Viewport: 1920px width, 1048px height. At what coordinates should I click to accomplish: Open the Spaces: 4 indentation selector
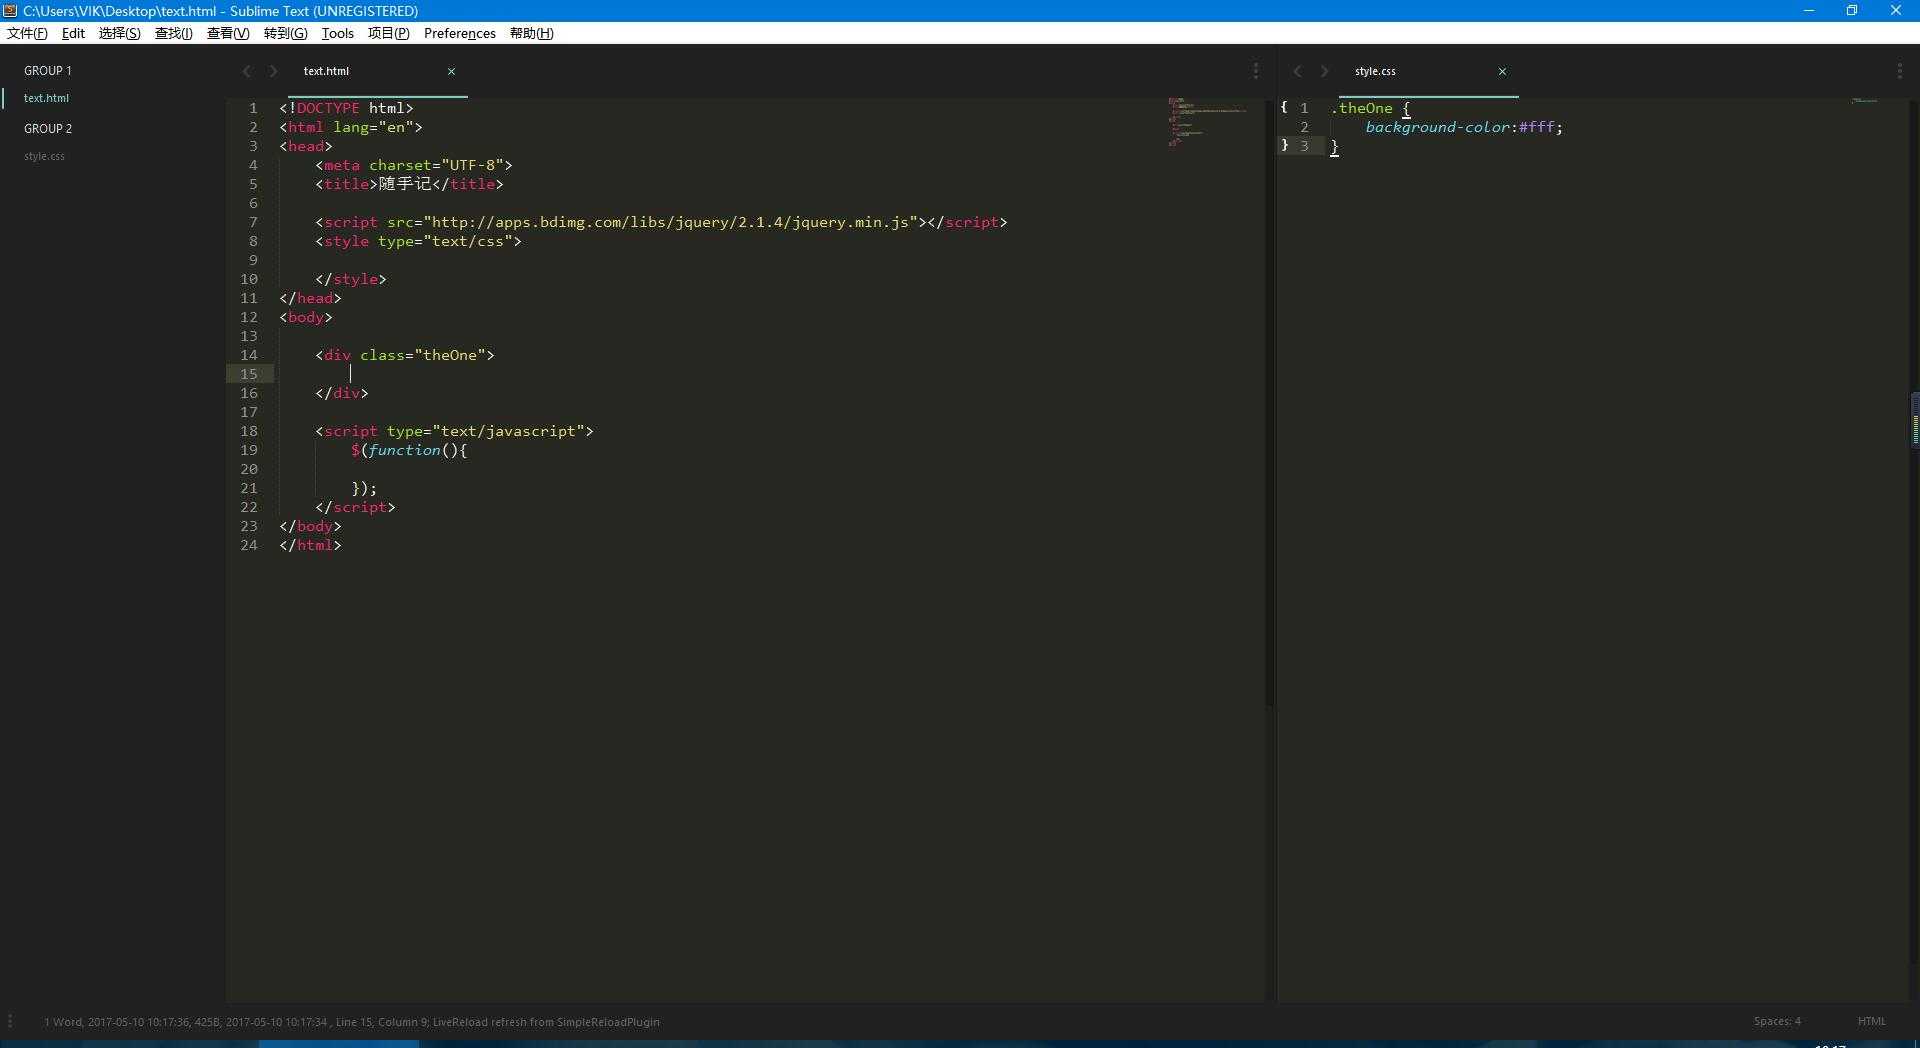click(x=1777, y=1021)
